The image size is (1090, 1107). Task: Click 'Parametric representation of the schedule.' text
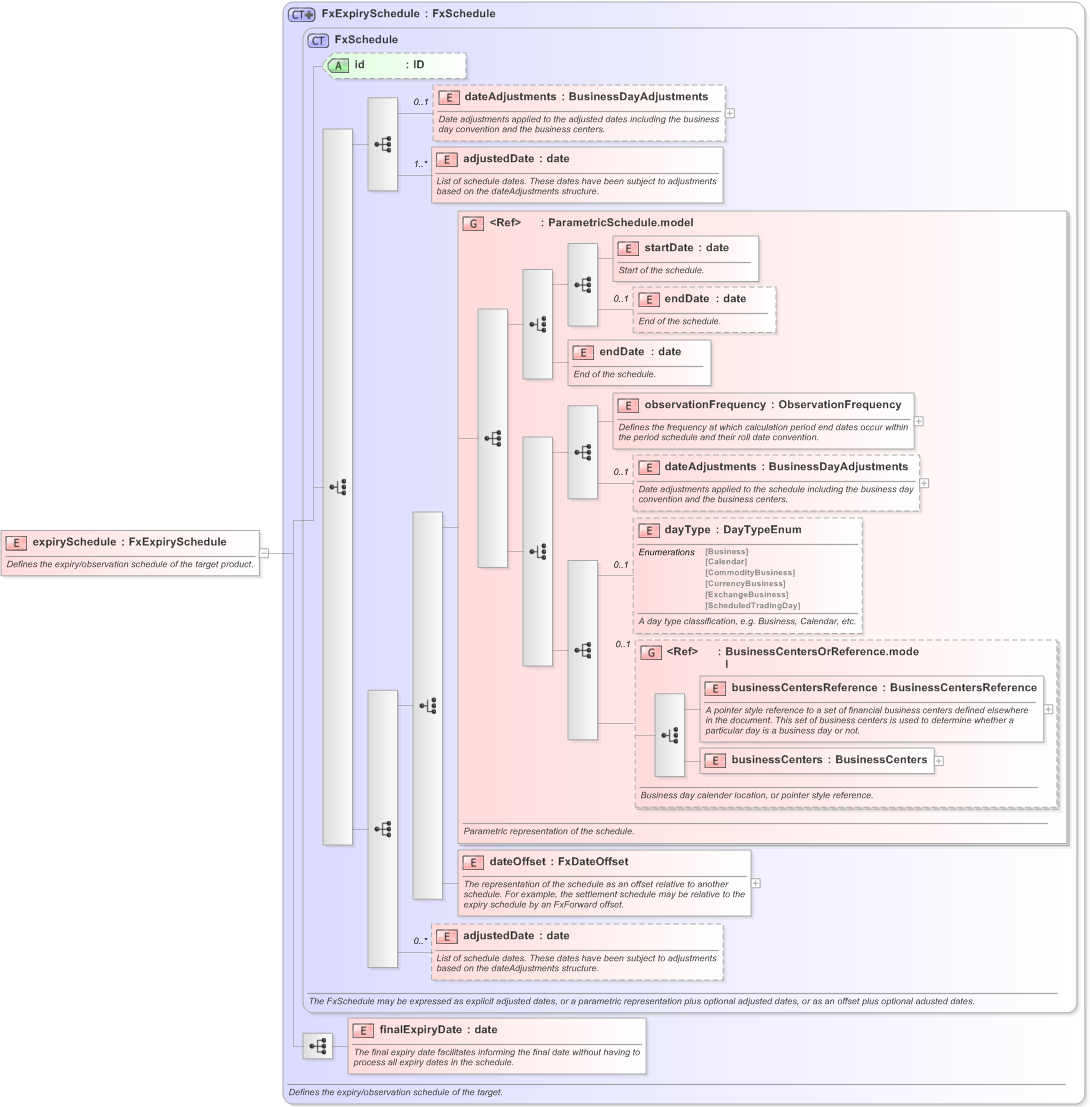[x=549, y=831]
